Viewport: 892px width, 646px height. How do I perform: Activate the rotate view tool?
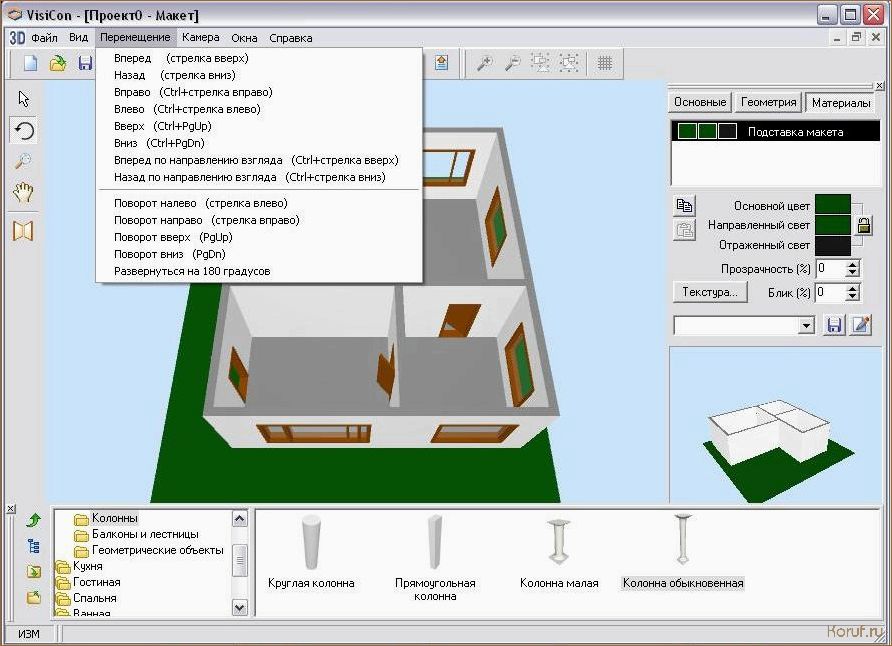[24, 130]
